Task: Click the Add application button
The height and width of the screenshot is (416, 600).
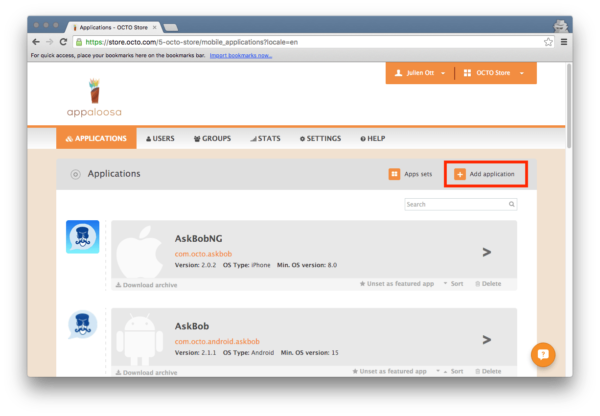Action: [x=486, y=174]
